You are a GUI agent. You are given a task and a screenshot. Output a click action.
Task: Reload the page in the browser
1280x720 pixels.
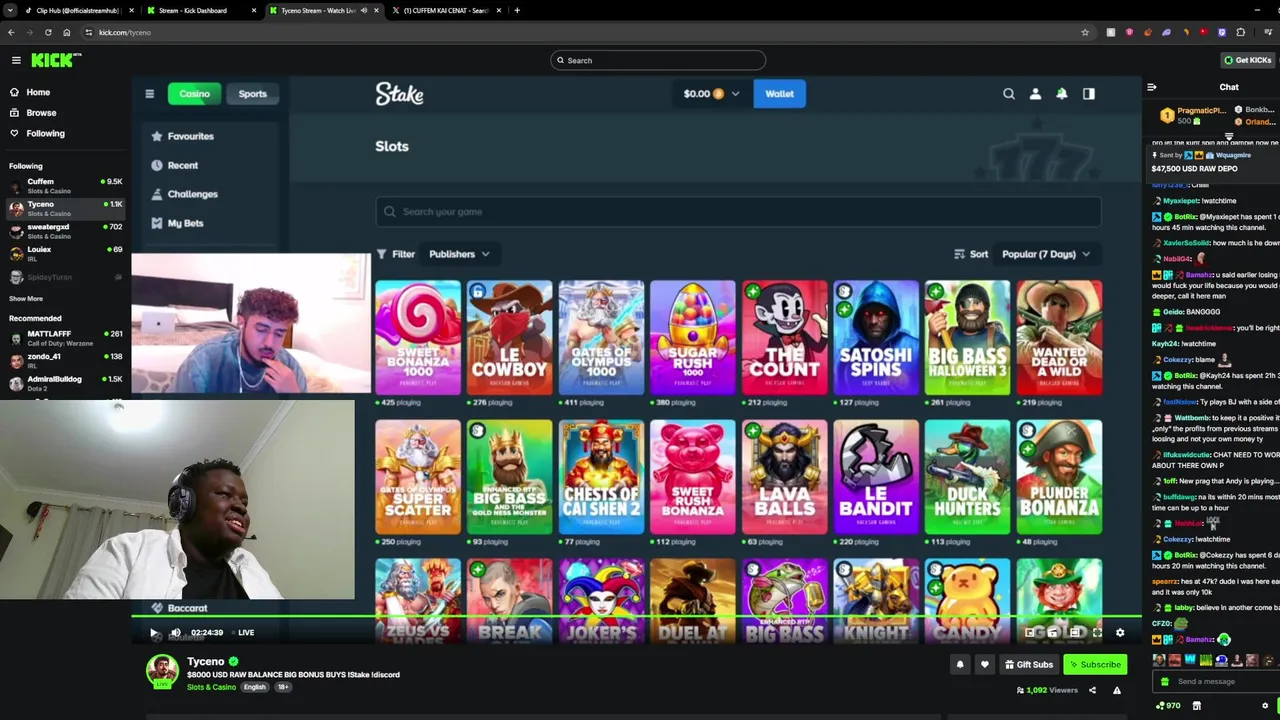point(48,32)
